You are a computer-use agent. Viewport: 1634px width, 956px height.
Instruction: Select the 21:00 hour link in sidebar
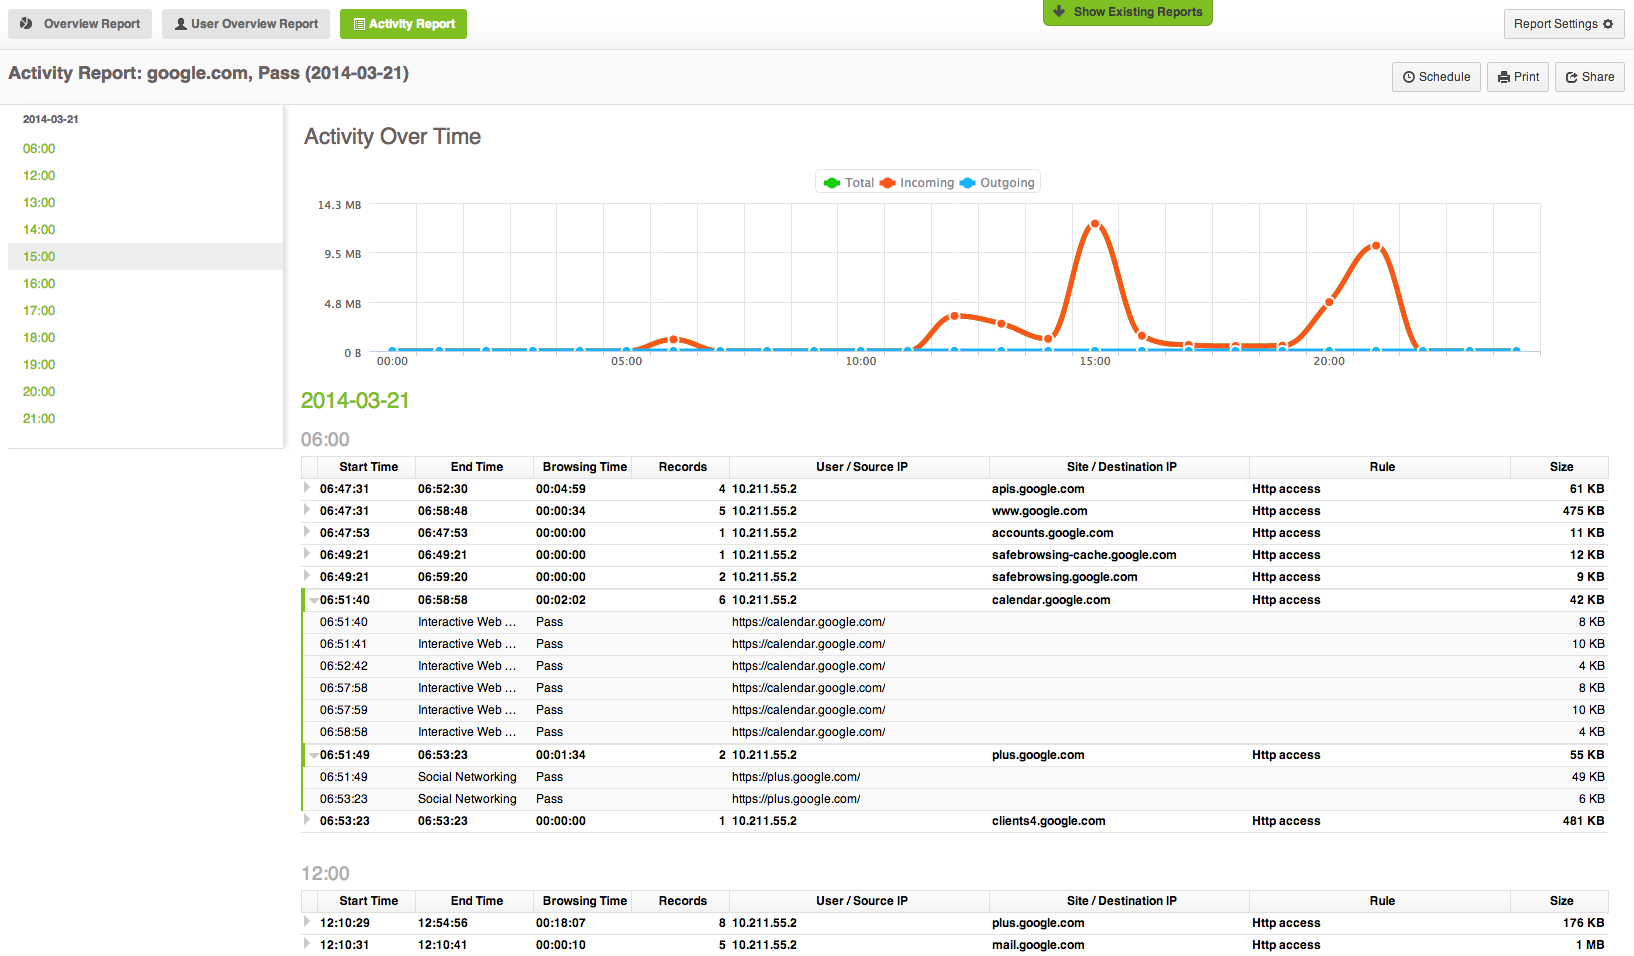(x=39, y=419)
